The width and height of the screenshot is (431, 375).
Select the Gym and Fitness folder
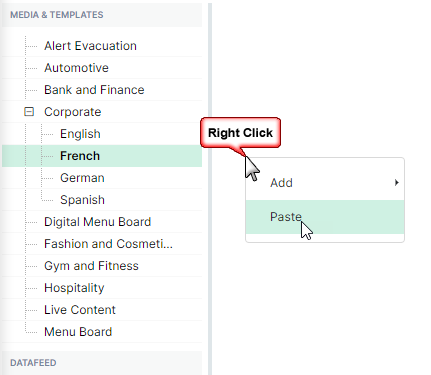[x=91, y=266]
